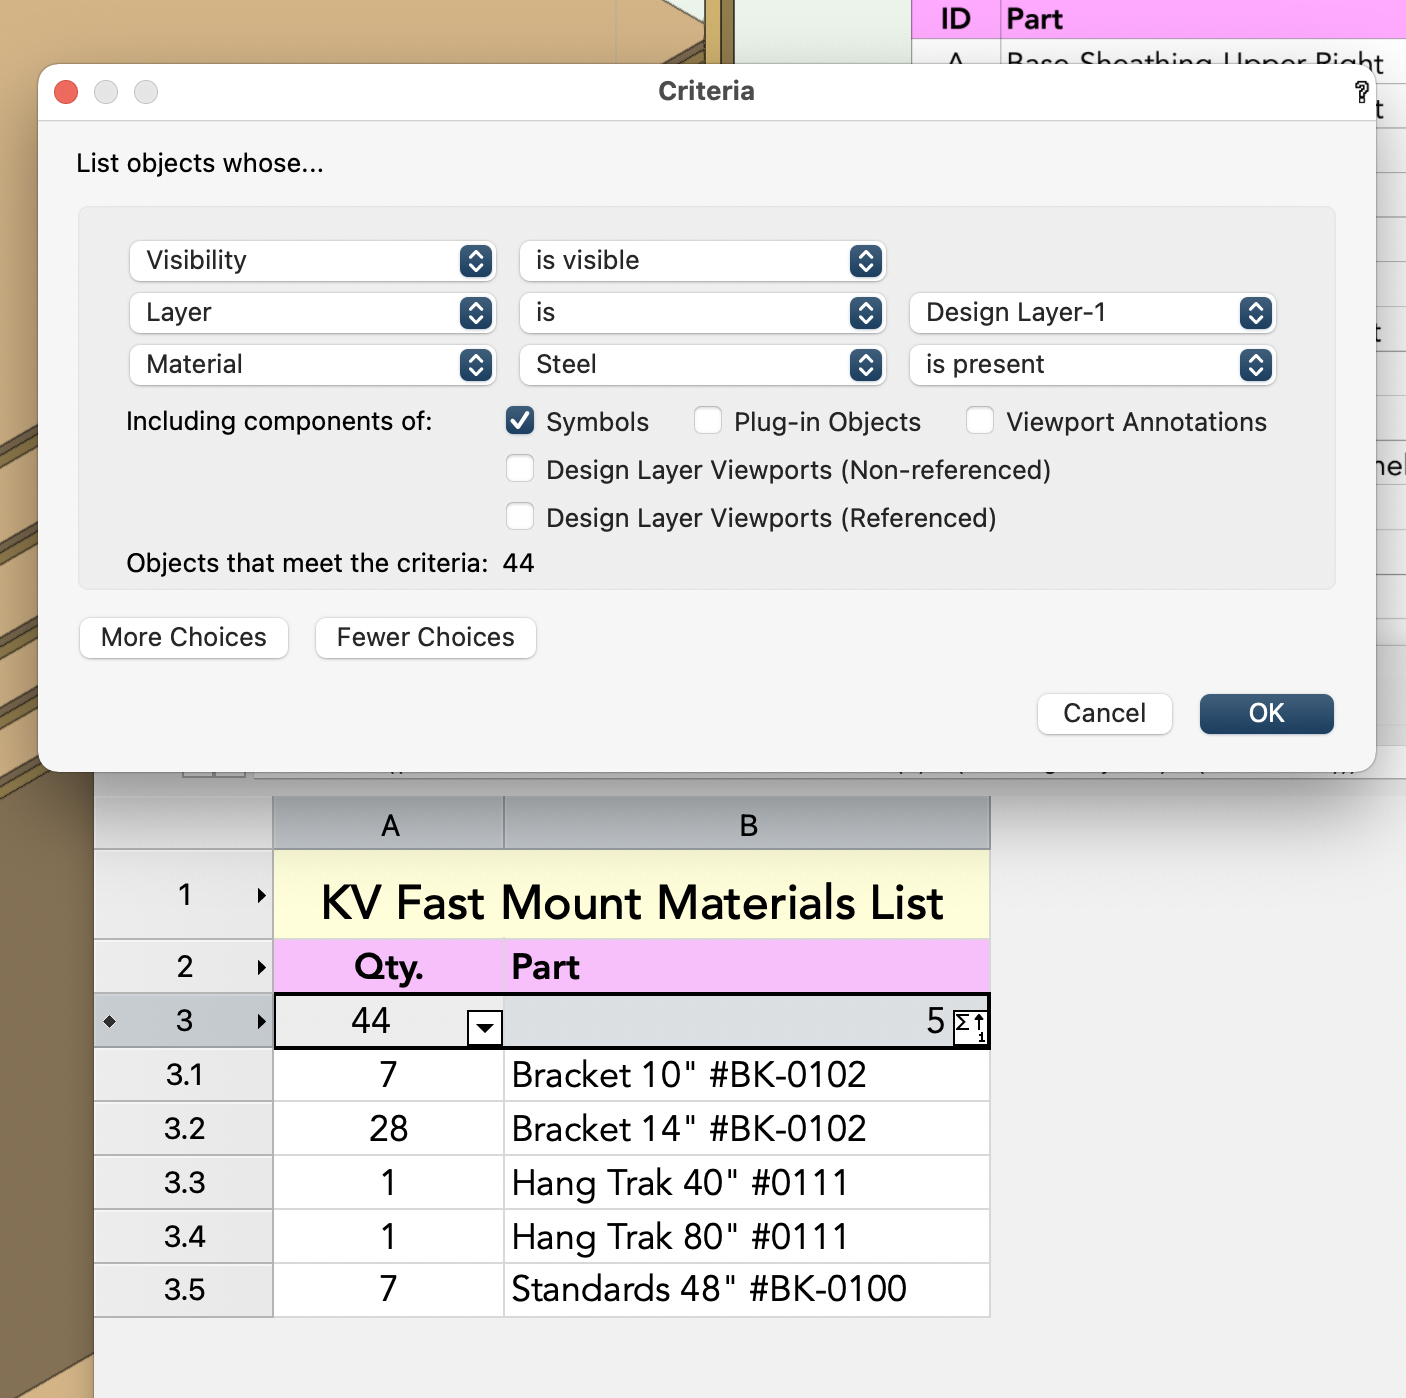Select the column B header

tap(746, 823)
